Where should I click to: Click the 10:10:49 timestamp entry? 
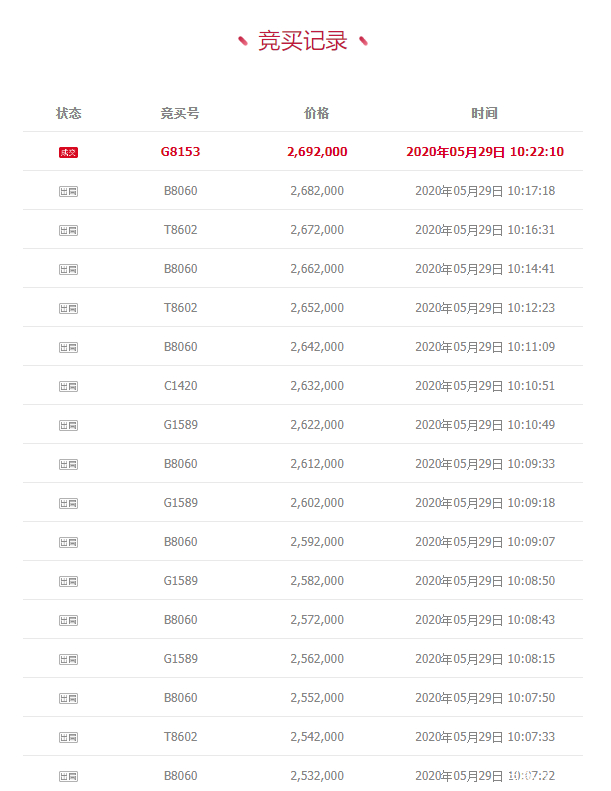click(x=531, y=425)
